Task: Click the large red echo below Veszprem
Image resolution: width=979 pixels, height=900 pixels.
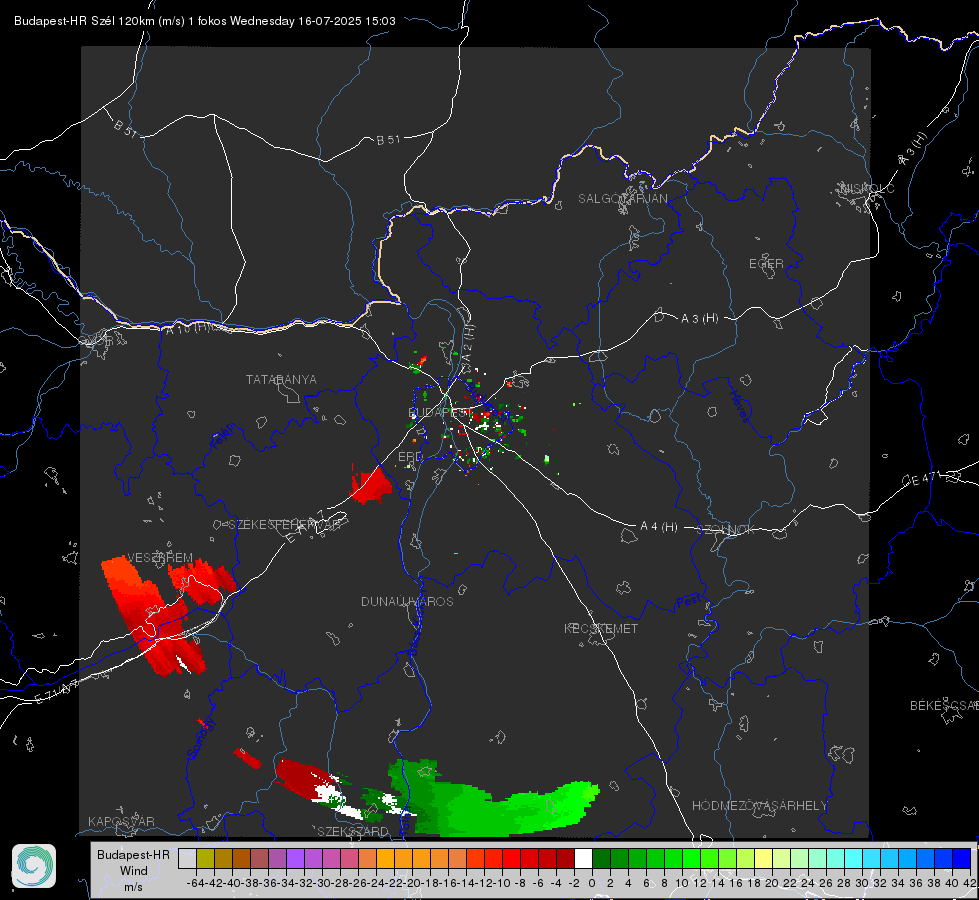Action: point(153,615)
